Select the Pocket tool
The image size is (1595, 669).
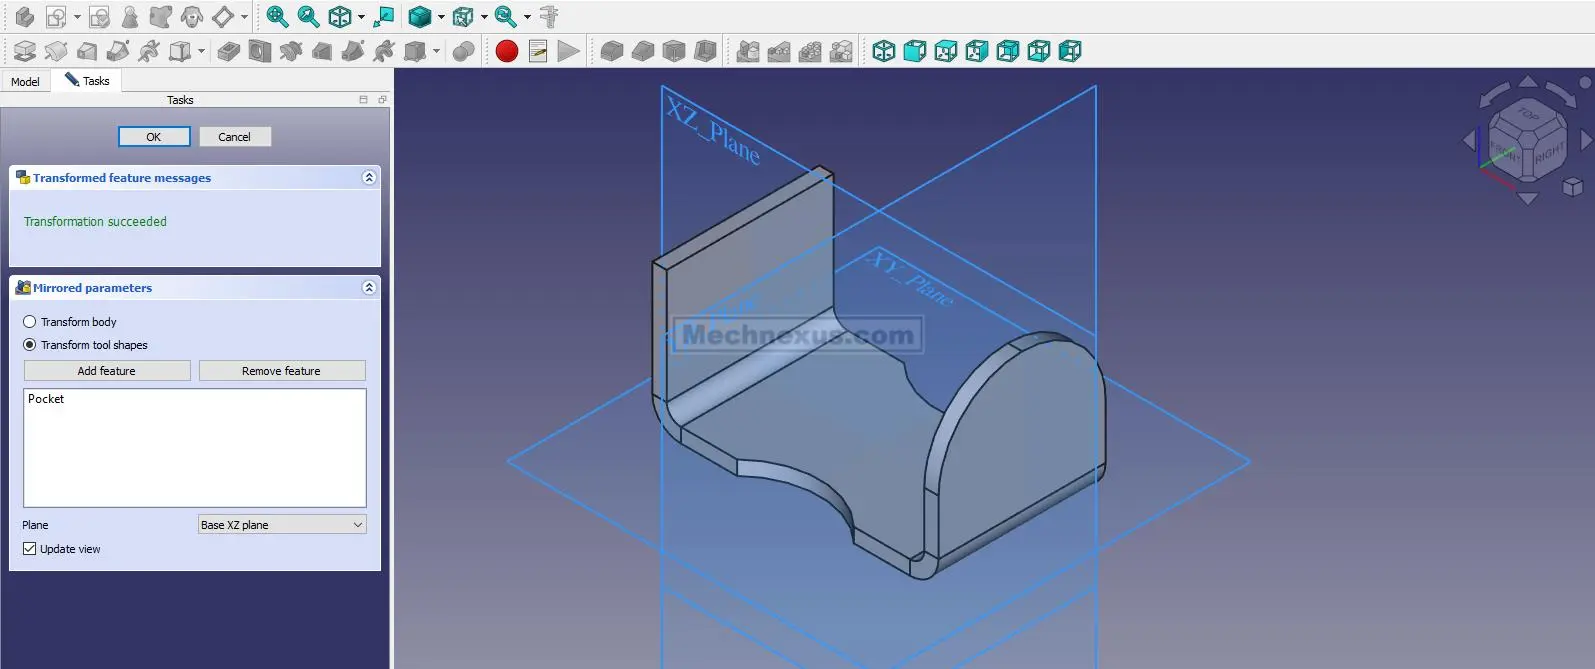point(229,51)
